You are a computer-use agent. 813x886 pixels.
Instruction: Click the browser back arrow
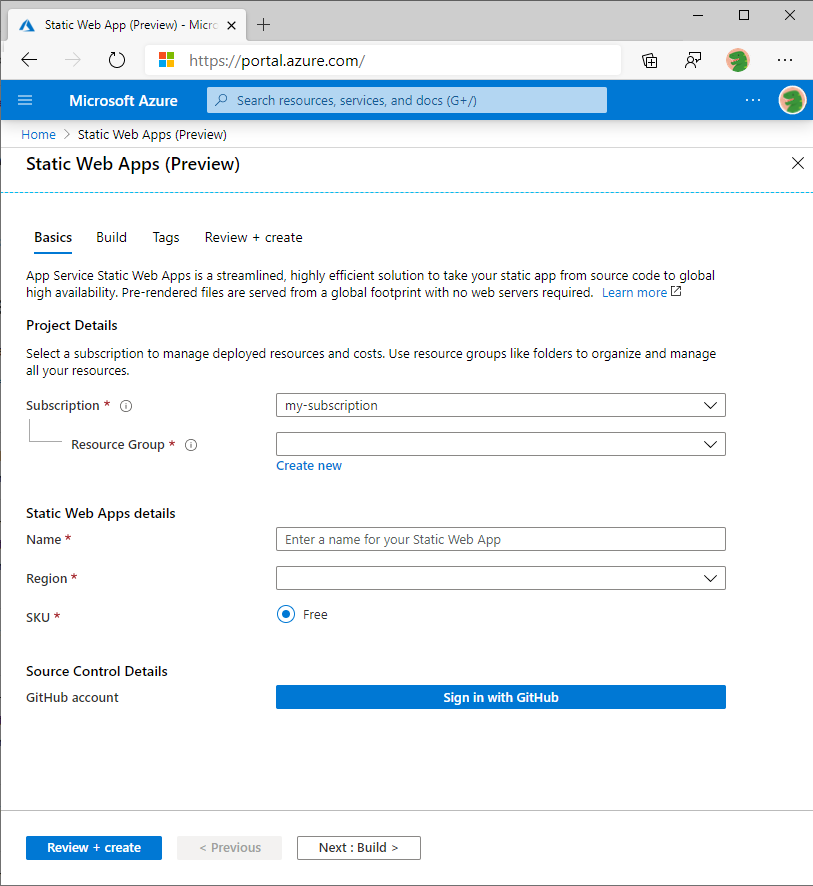[29, 60]
